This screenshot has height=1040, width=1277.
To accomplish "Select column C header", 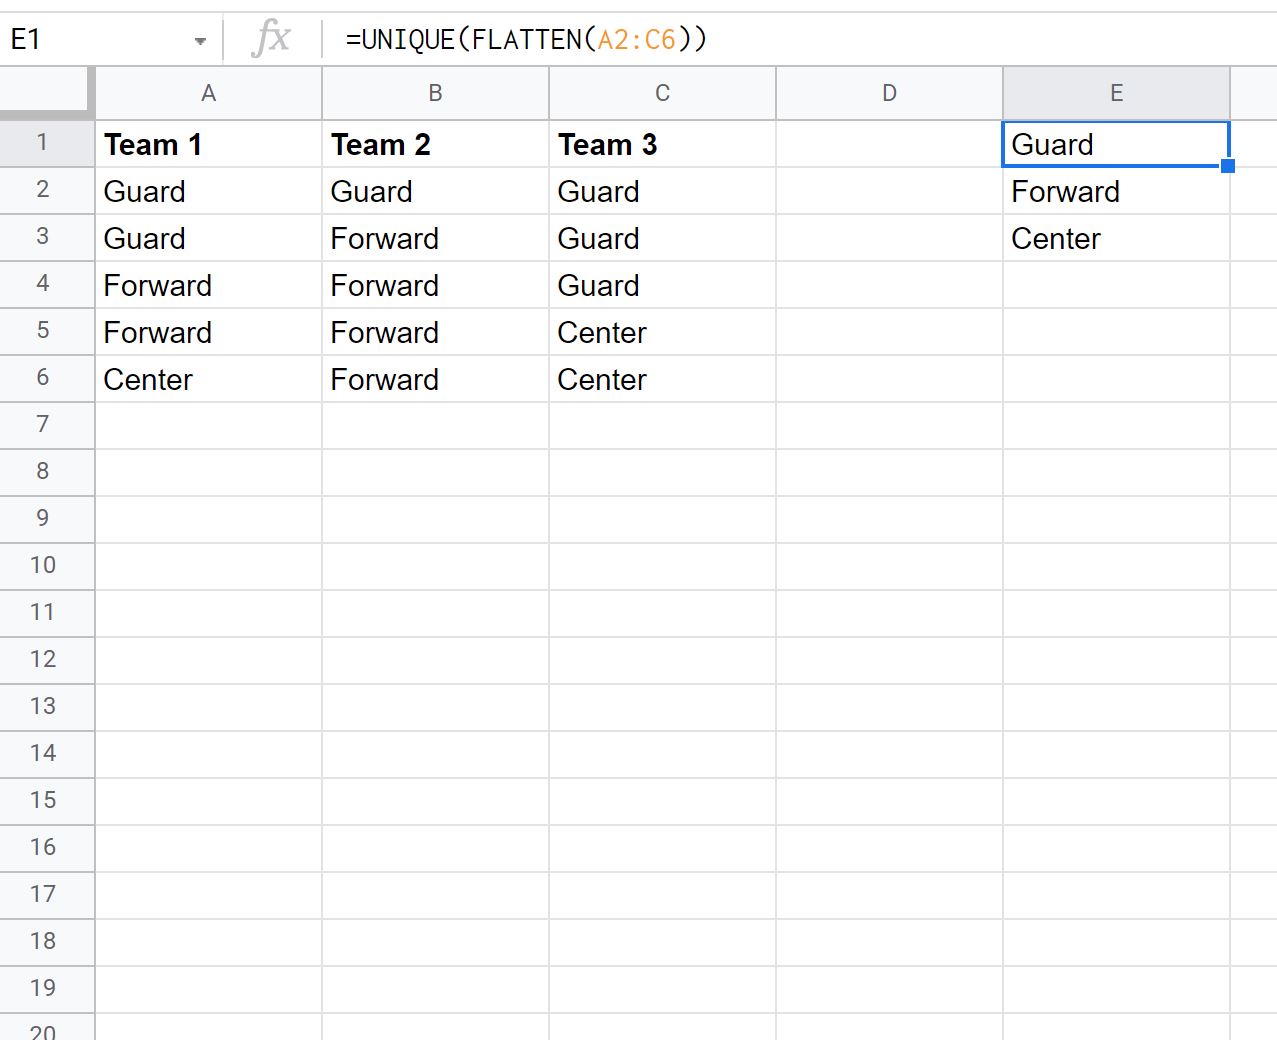I will point(662,94).
